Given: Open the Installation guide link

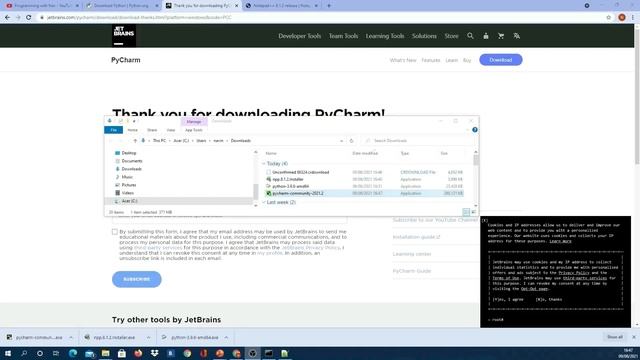Looking at the screenshot, I should pos(416,237).
